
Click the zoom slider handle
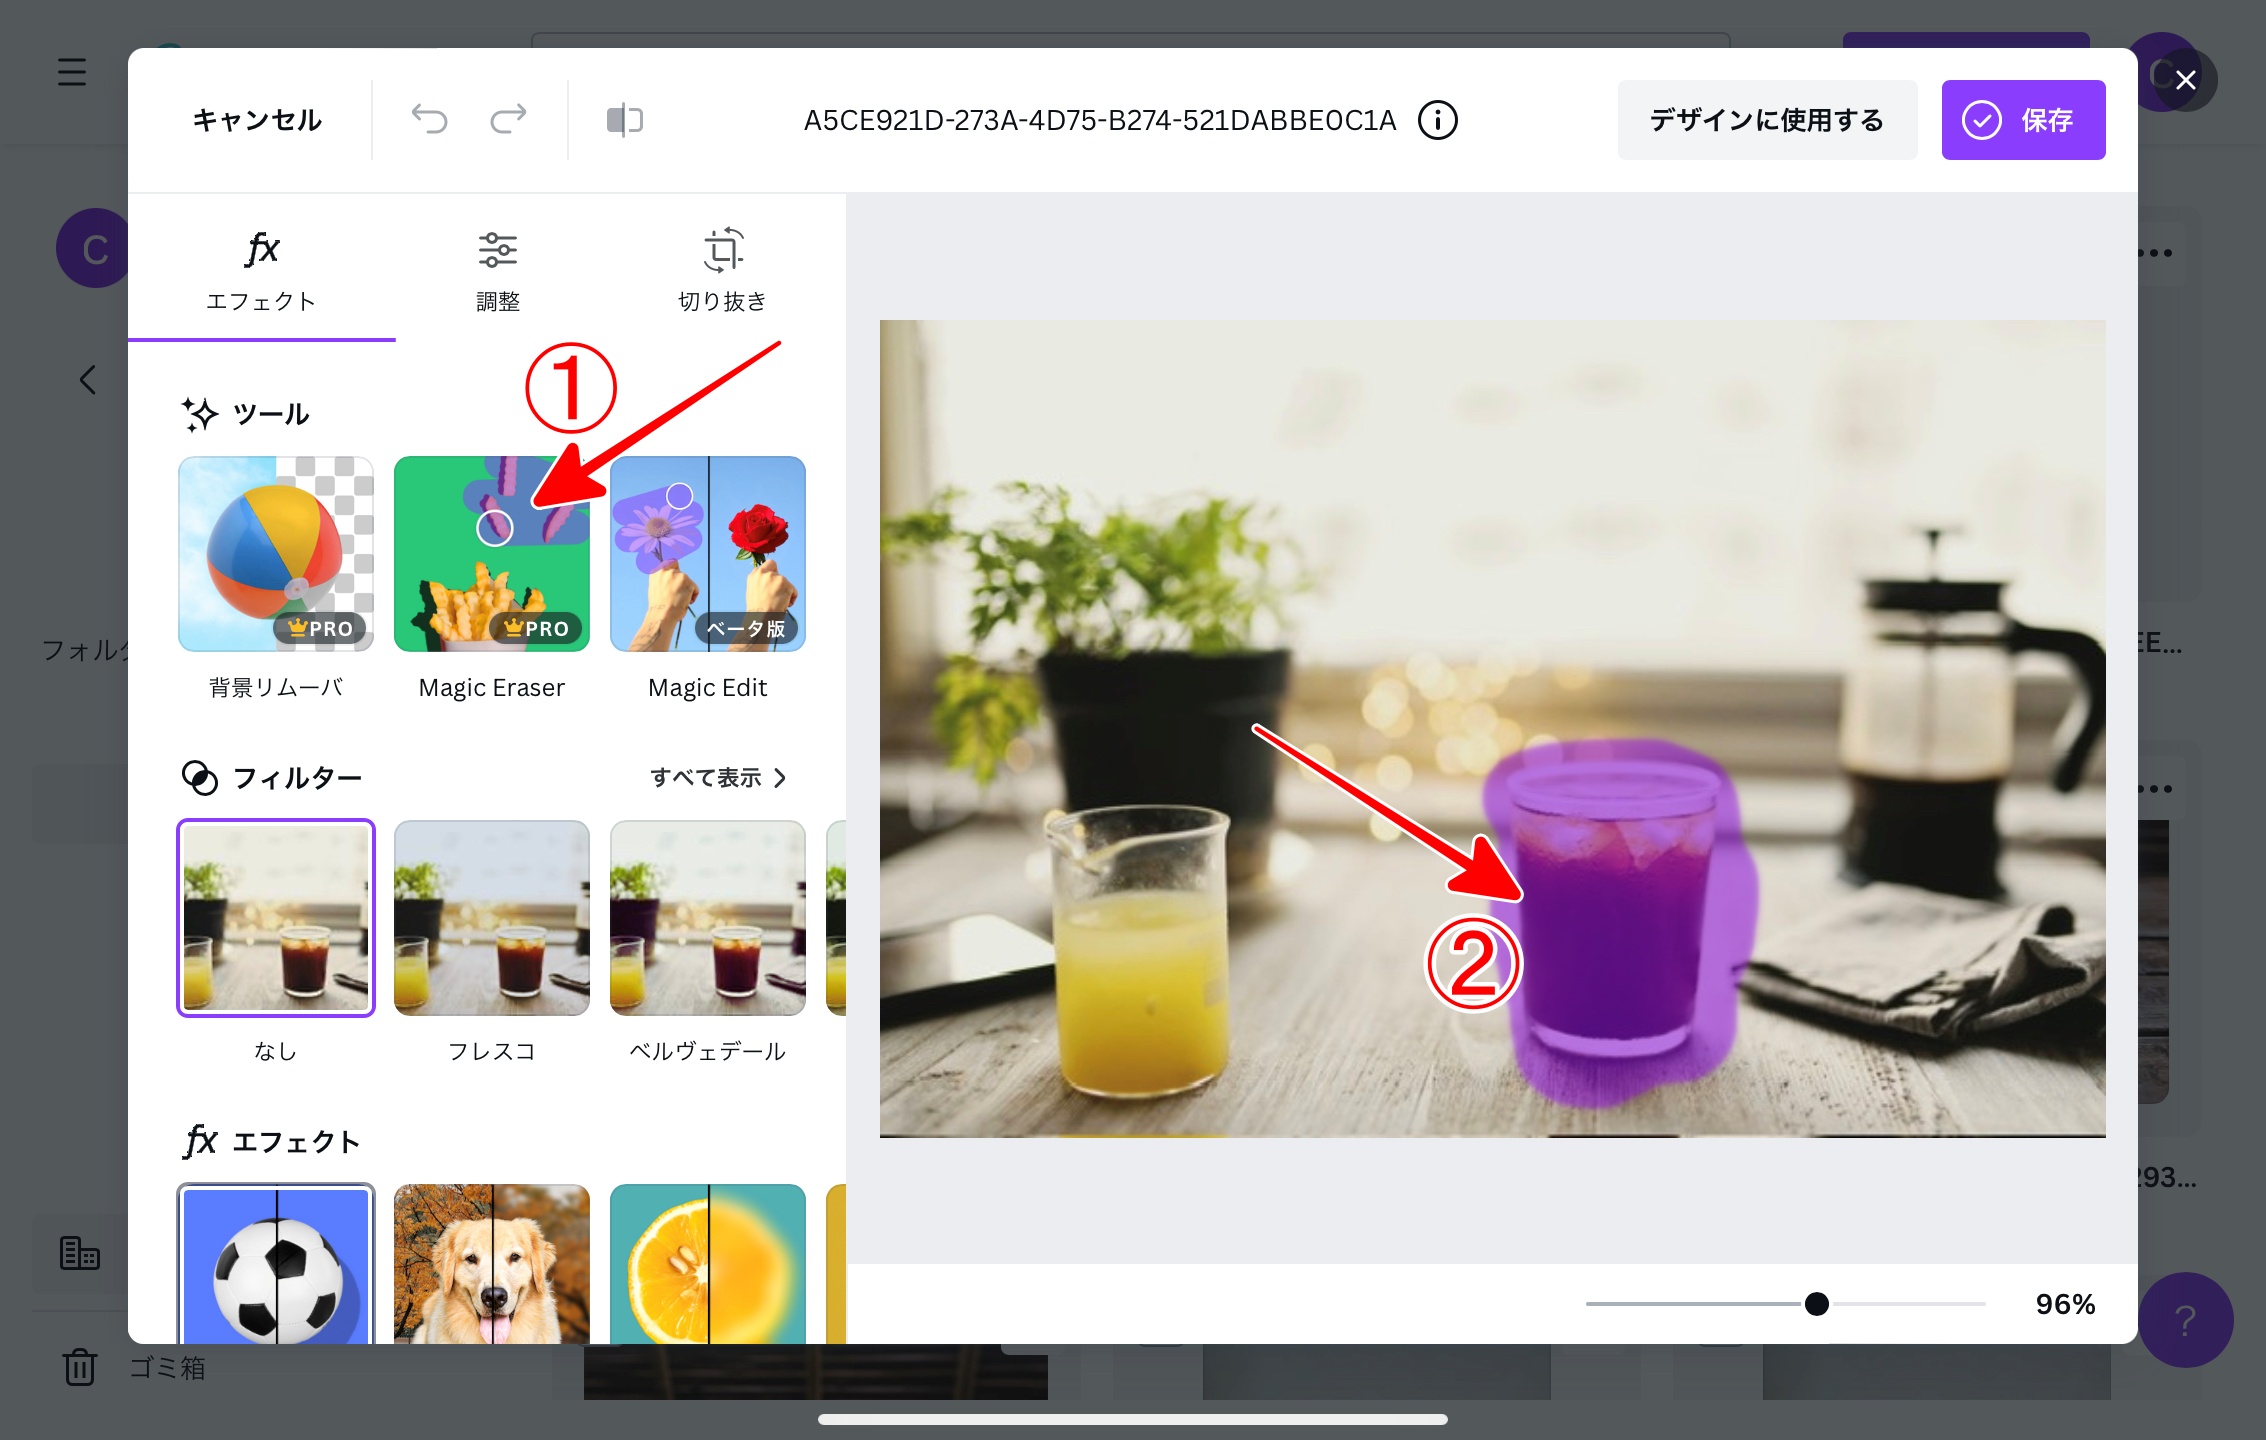click(x=1817, y=1304)
